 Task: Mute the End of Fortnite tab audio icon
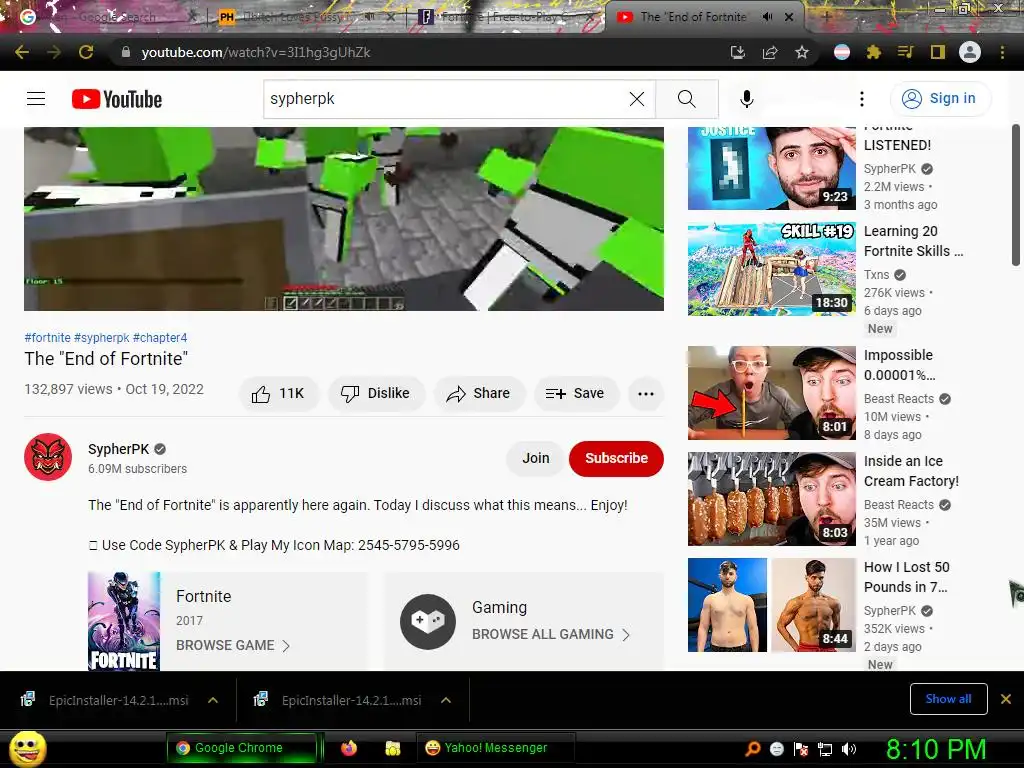pyautogui.click(x=767, y=17)
